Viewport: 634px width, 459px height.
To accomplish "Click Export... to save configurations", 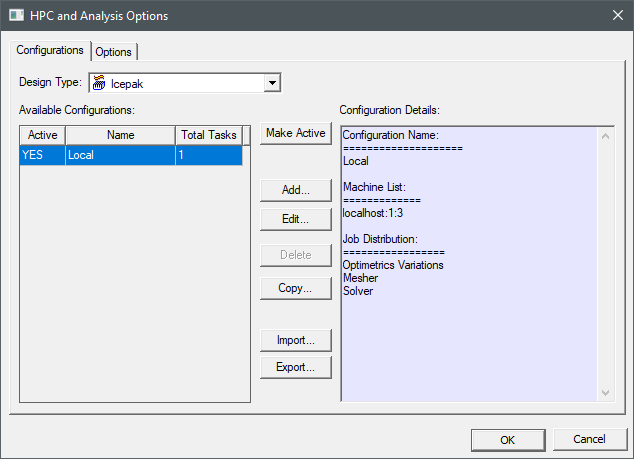I will pyautogui.click(x=295, y=367).
